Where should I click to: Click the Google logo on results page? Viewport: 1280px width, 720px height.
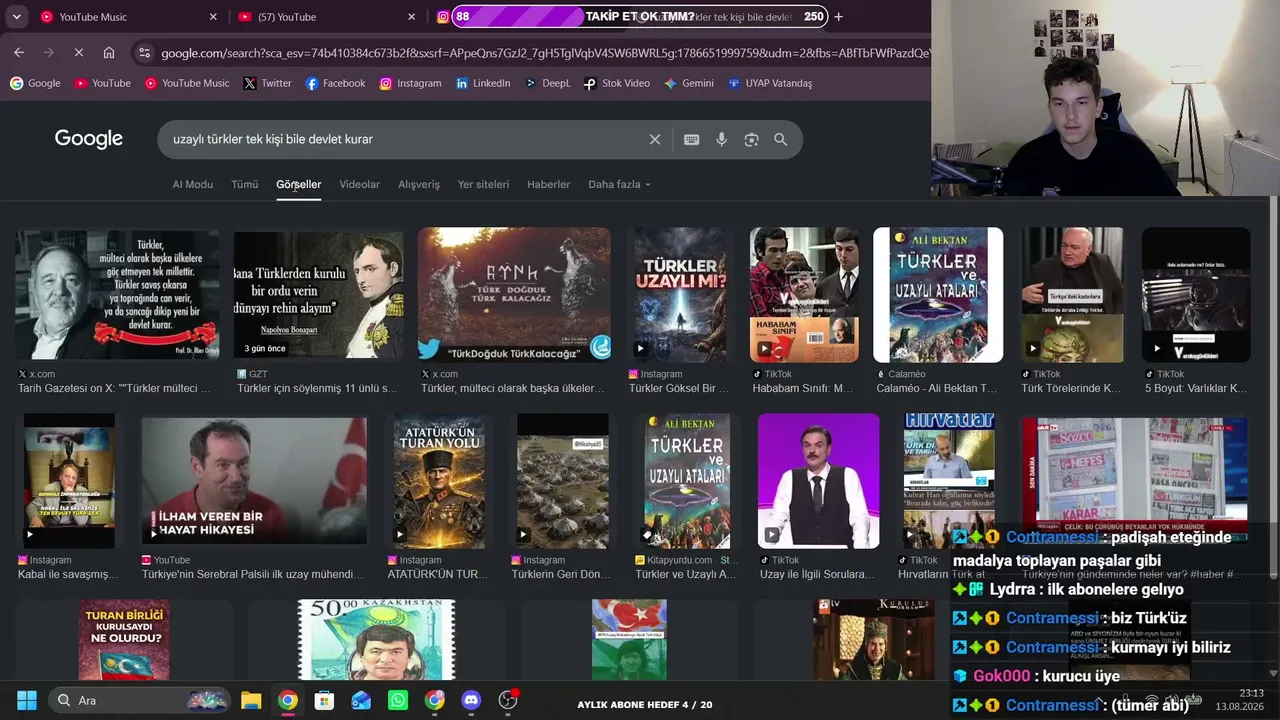(89, 140)
